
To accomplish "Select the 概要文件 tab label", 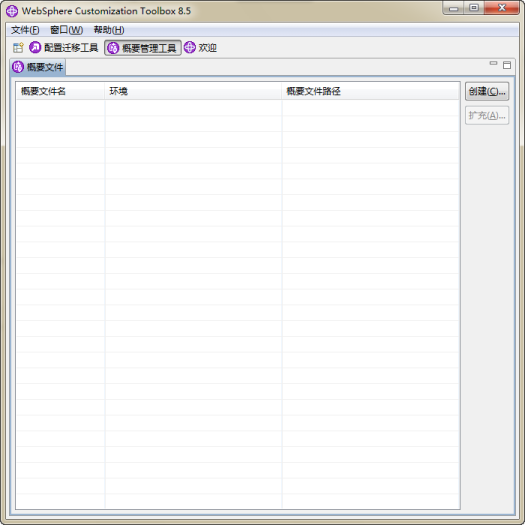I will click(45, 67).
